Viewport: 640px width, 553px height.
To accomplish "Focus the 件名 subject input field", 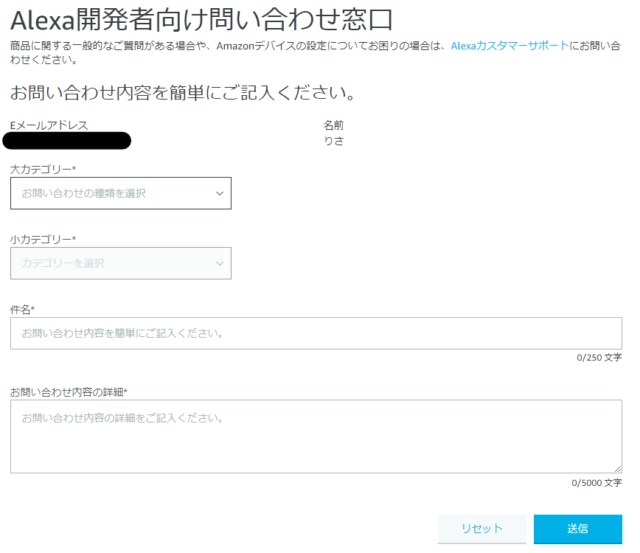I will tap(316, 333).
